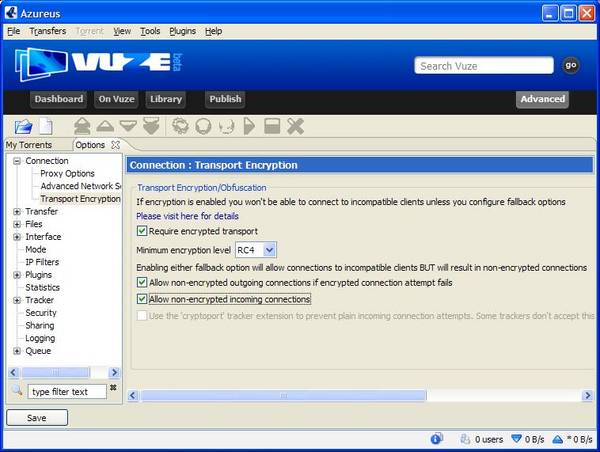Click the Azureus frog icon in title bar
The height and width of the screenshot is (452, 600).
tap(11, 13)
